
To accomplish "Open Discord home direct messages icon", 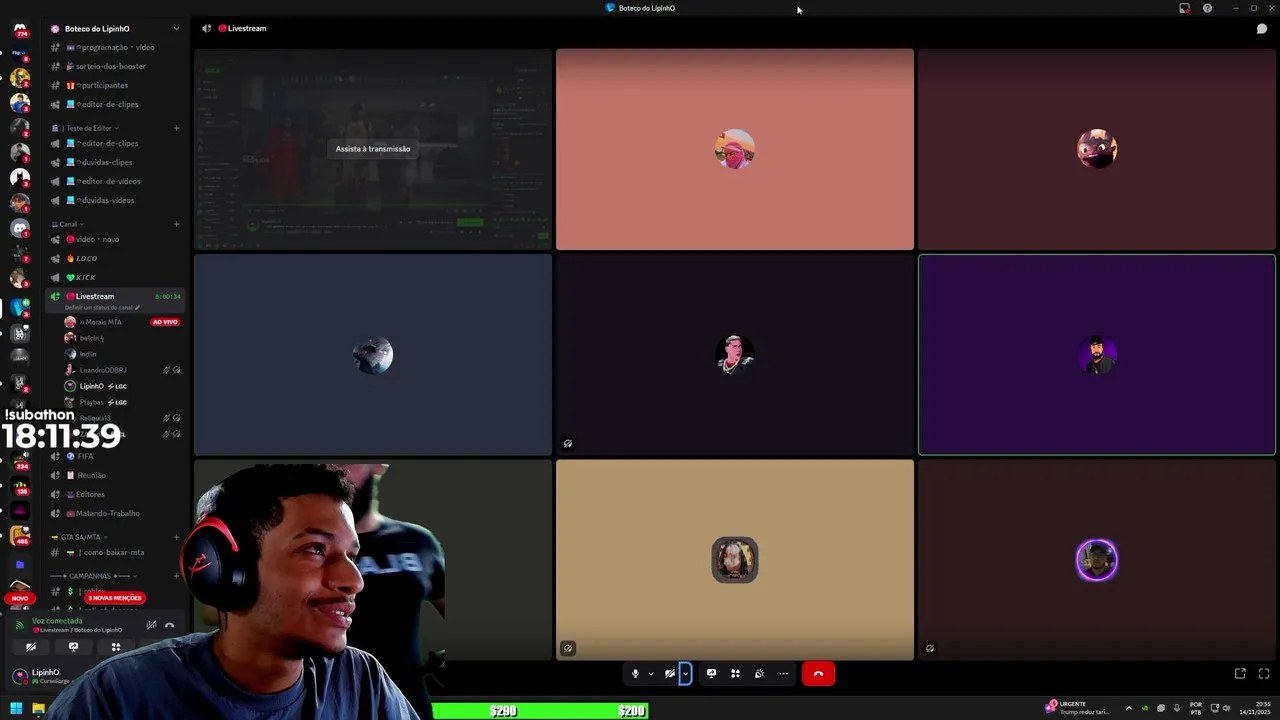I will (20, 29).
